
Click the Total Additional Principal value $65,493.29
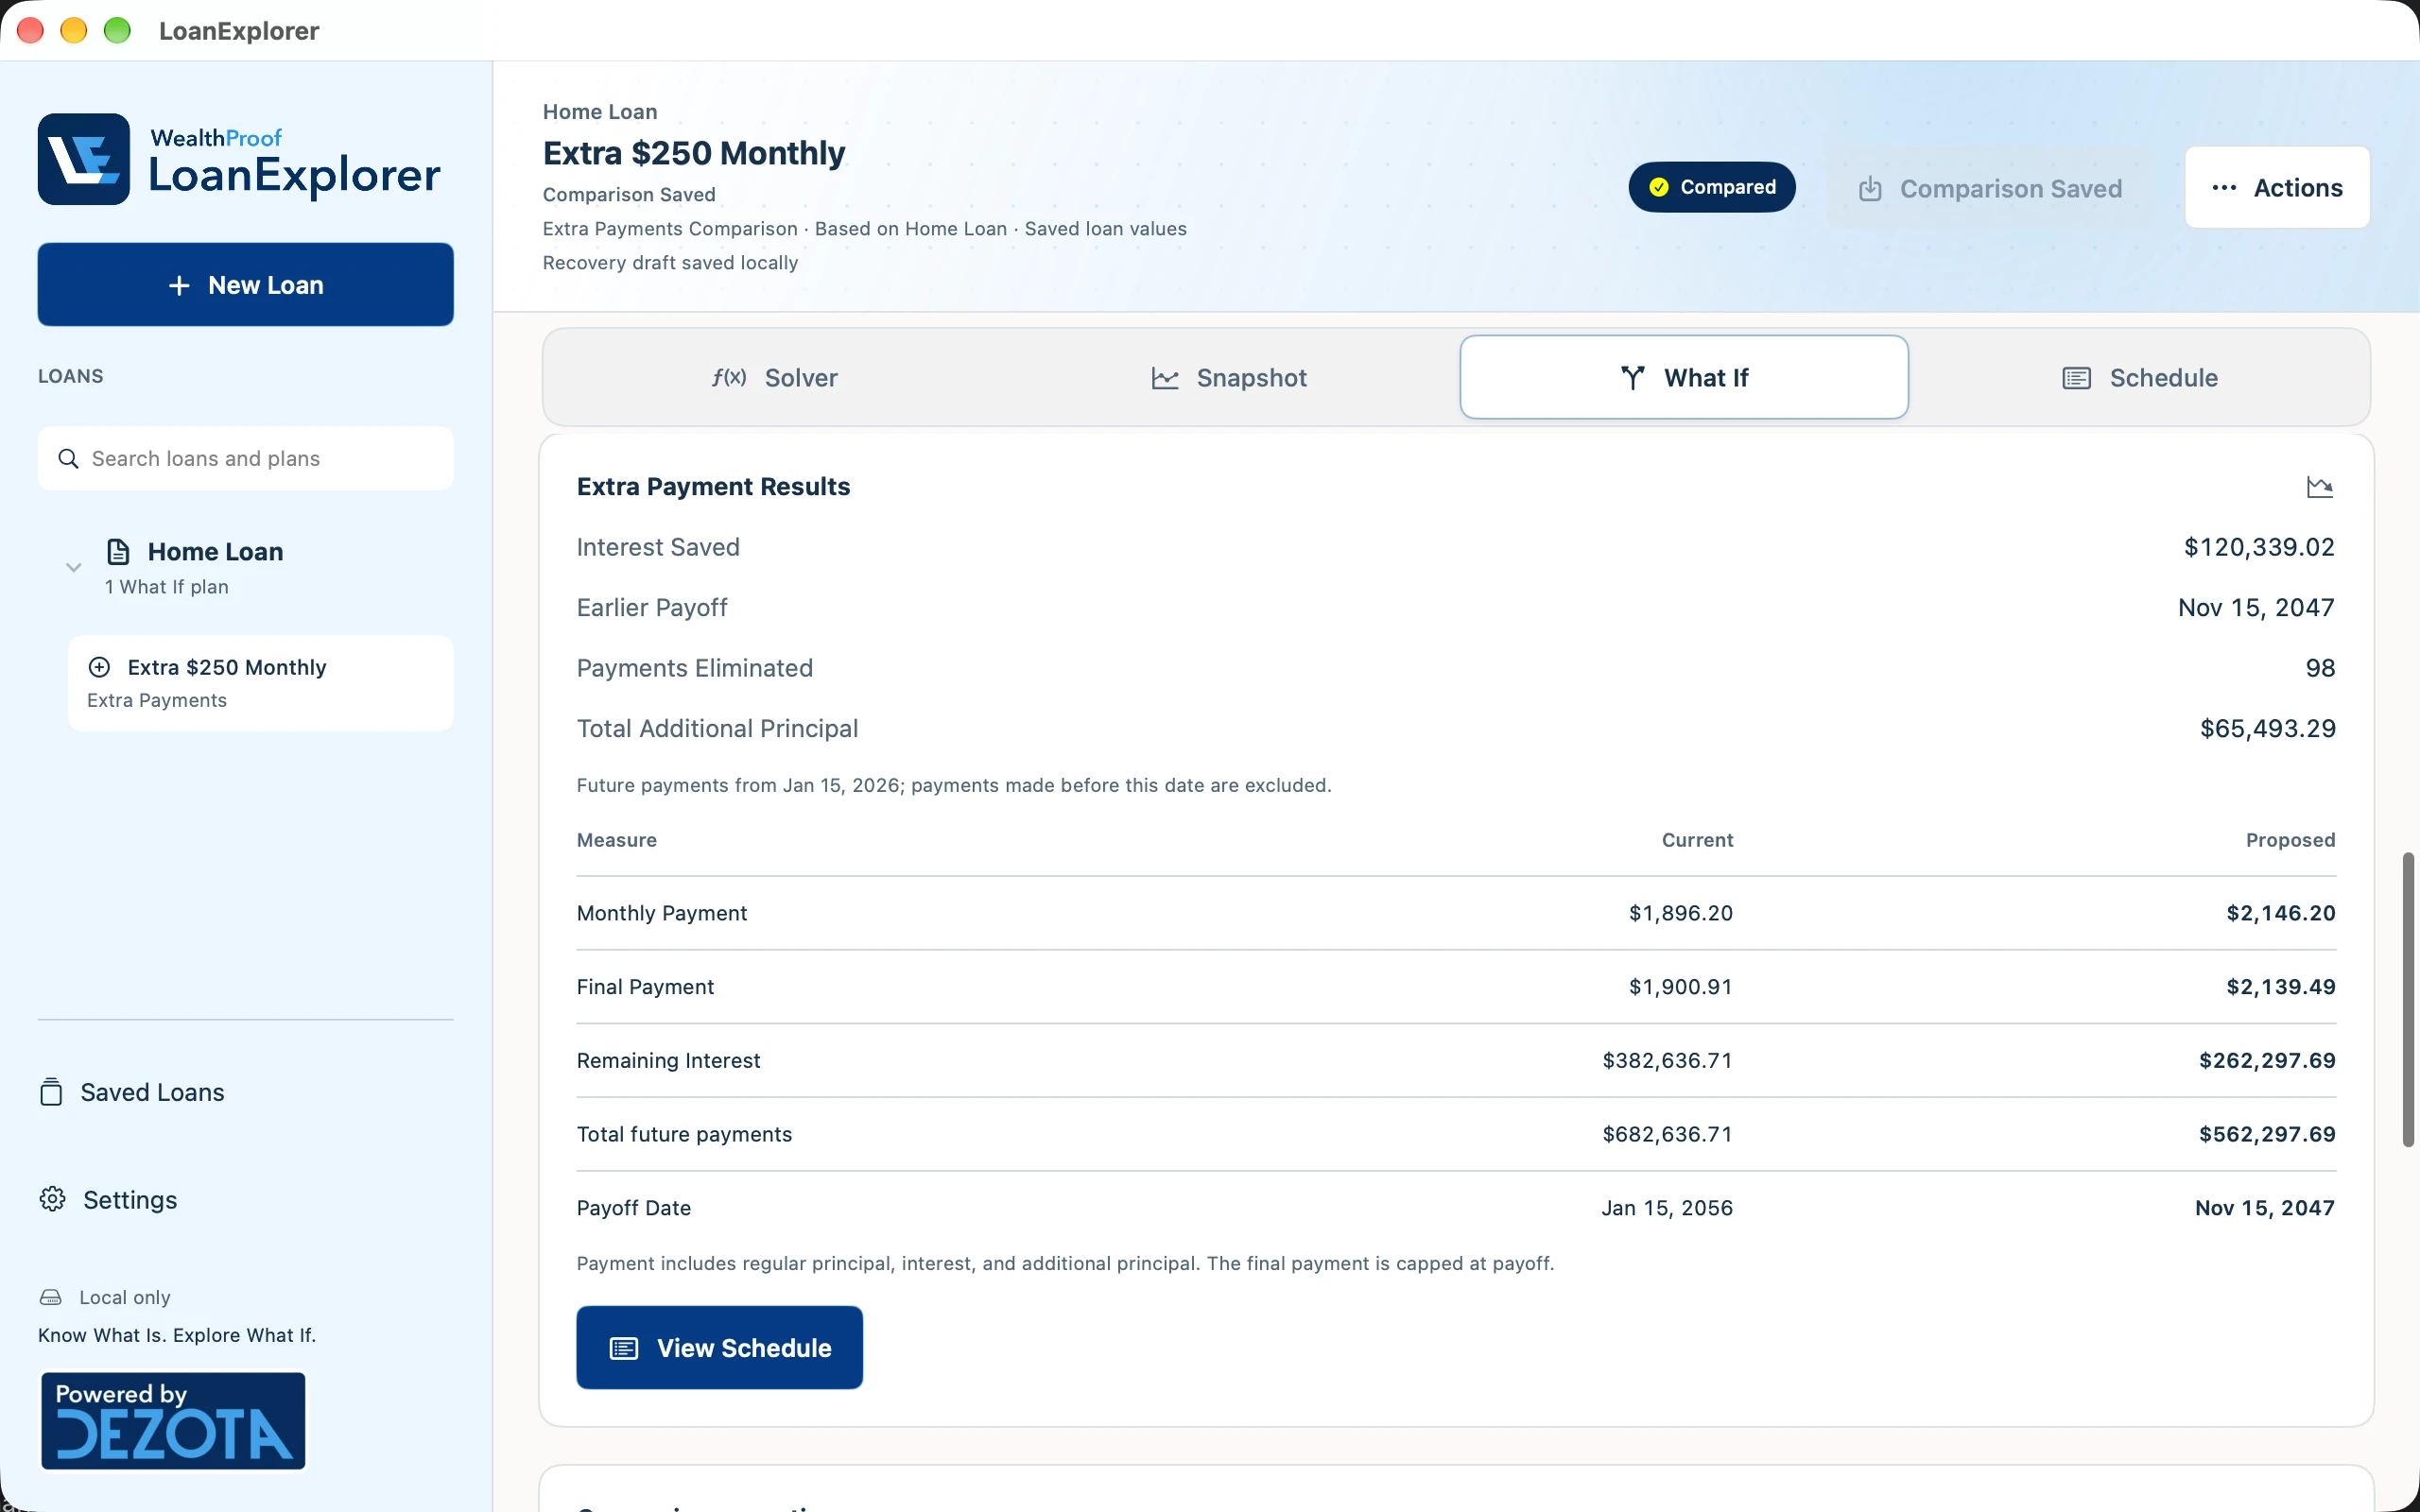[2267, 728]
